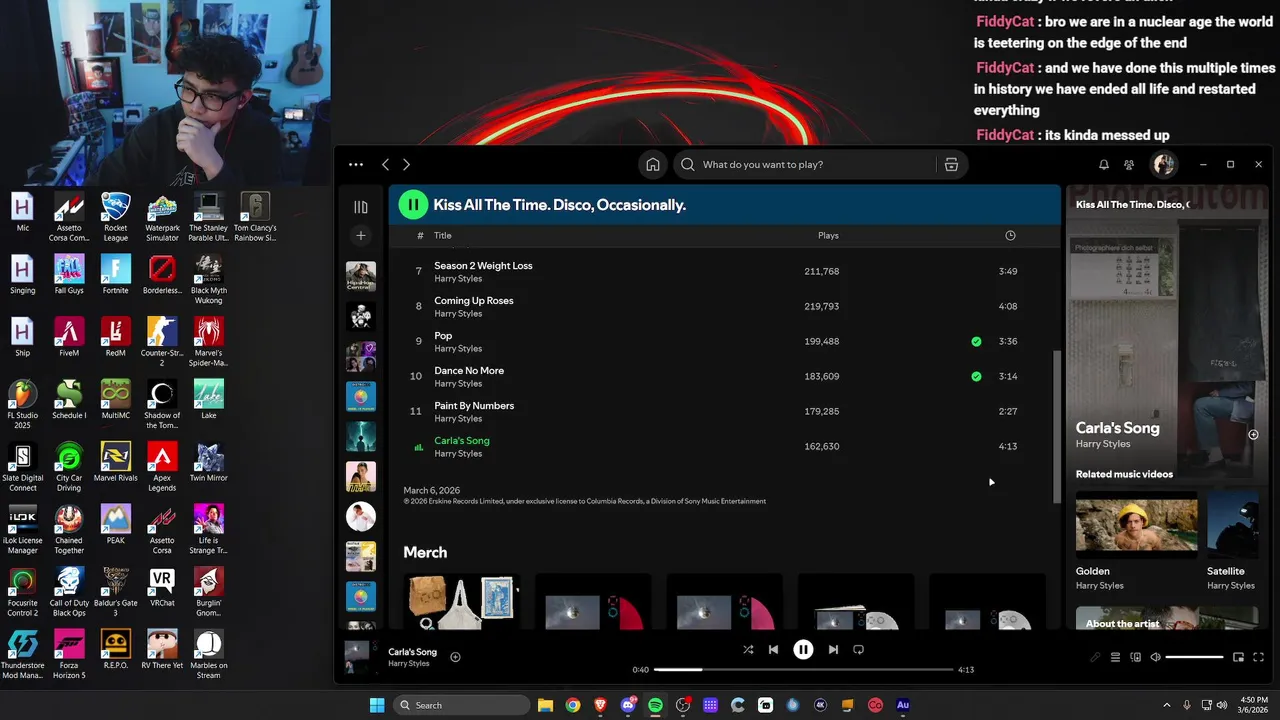Select the R.E.P.O. desktop icon
1280x720 pixels.
click(115, 650)
